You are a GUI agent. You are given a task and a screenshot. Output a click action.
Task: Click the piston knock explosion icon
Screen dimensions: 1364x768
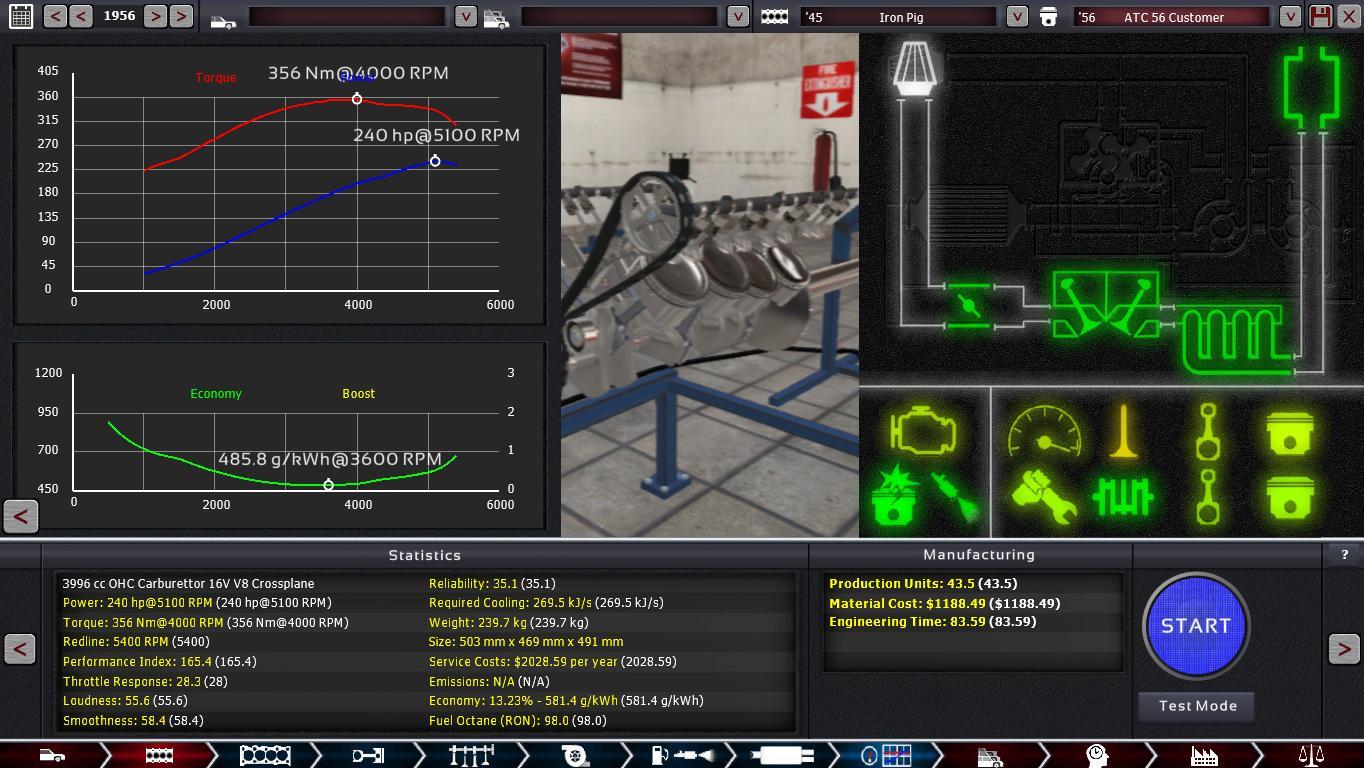pos(898,497)
